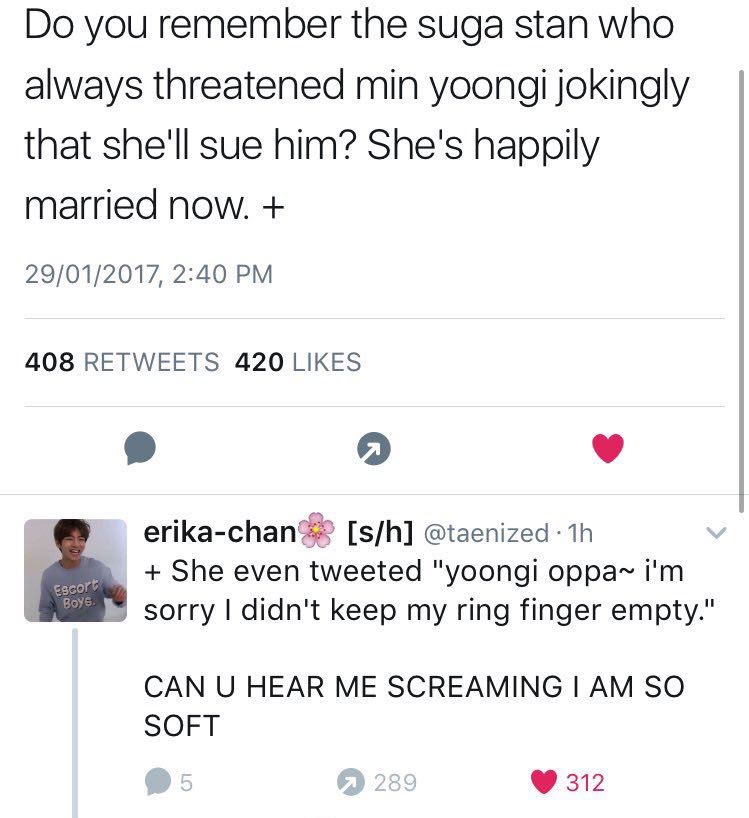View the 408 Retweets list
Screen dimensions: 749x818
pos(122,362)
